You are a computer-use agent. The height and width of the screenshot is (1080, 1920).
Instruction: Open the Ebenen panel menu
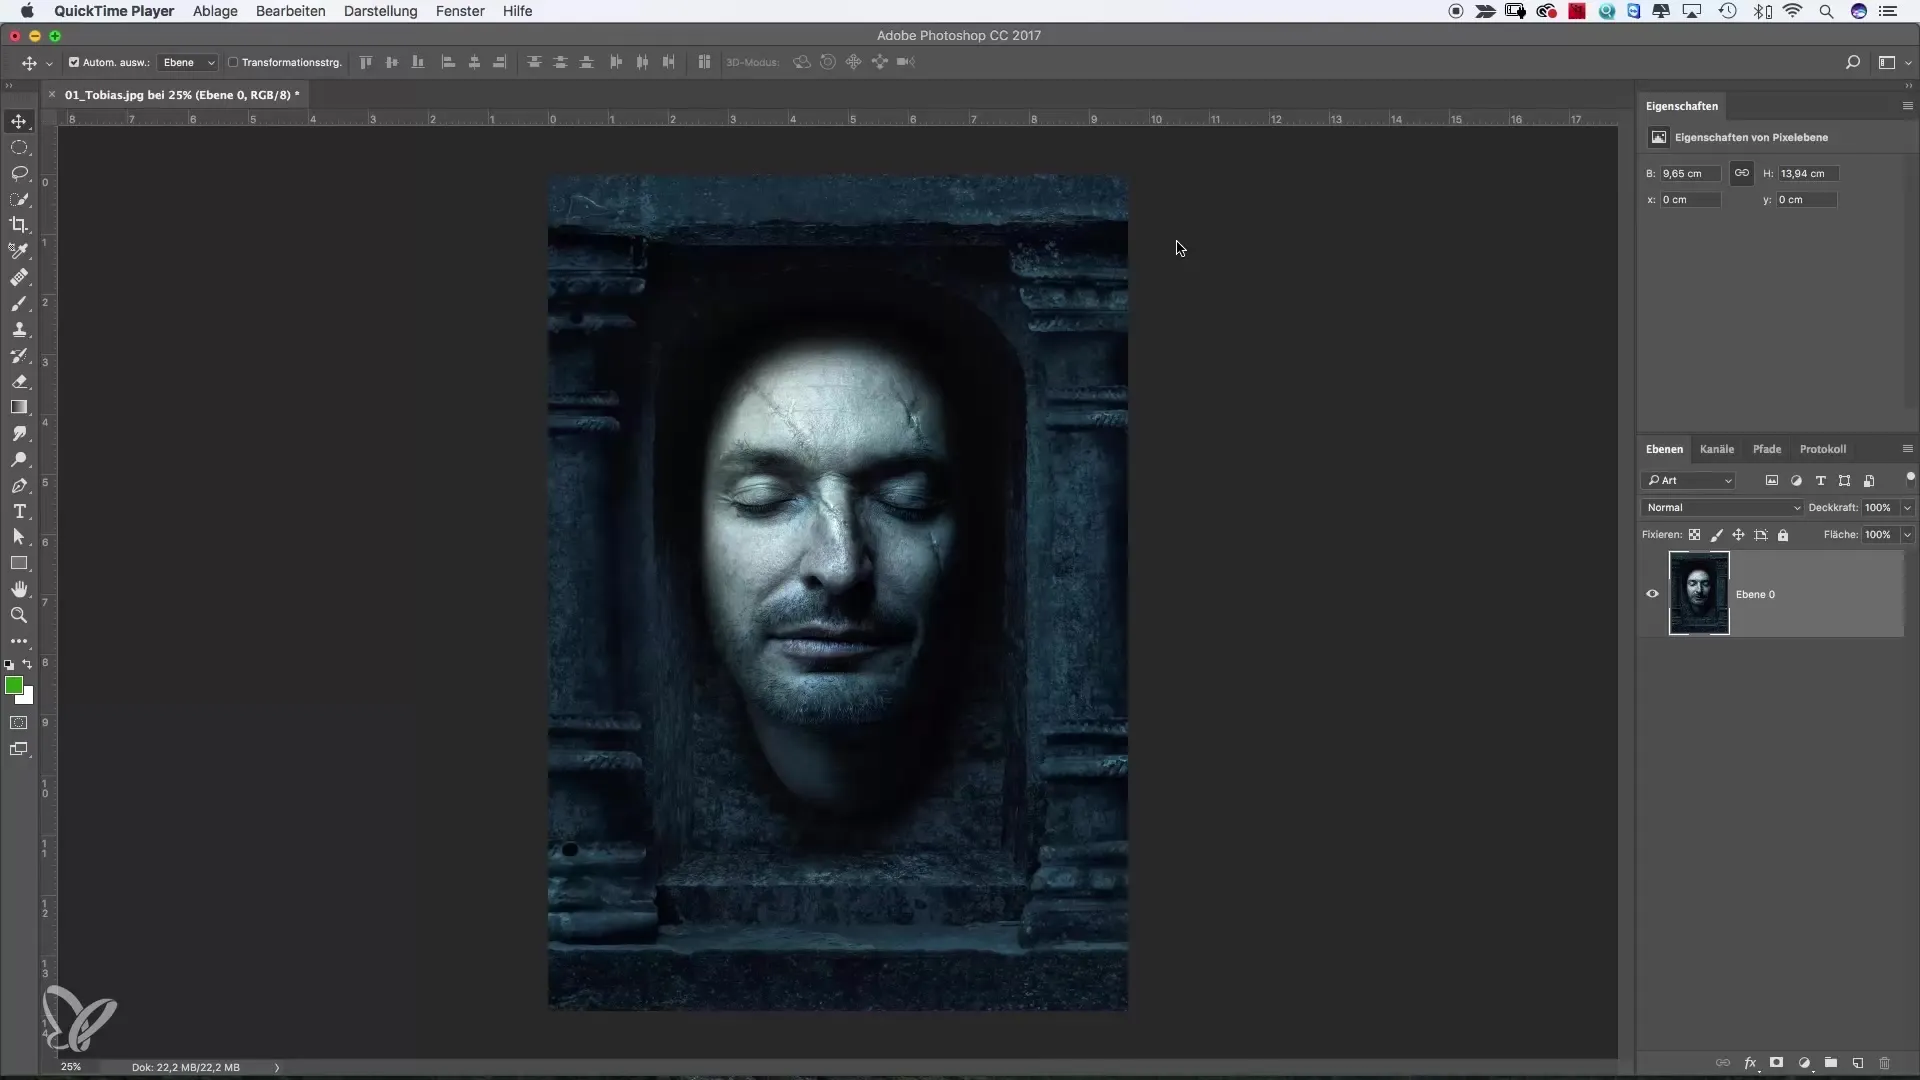1907,449
